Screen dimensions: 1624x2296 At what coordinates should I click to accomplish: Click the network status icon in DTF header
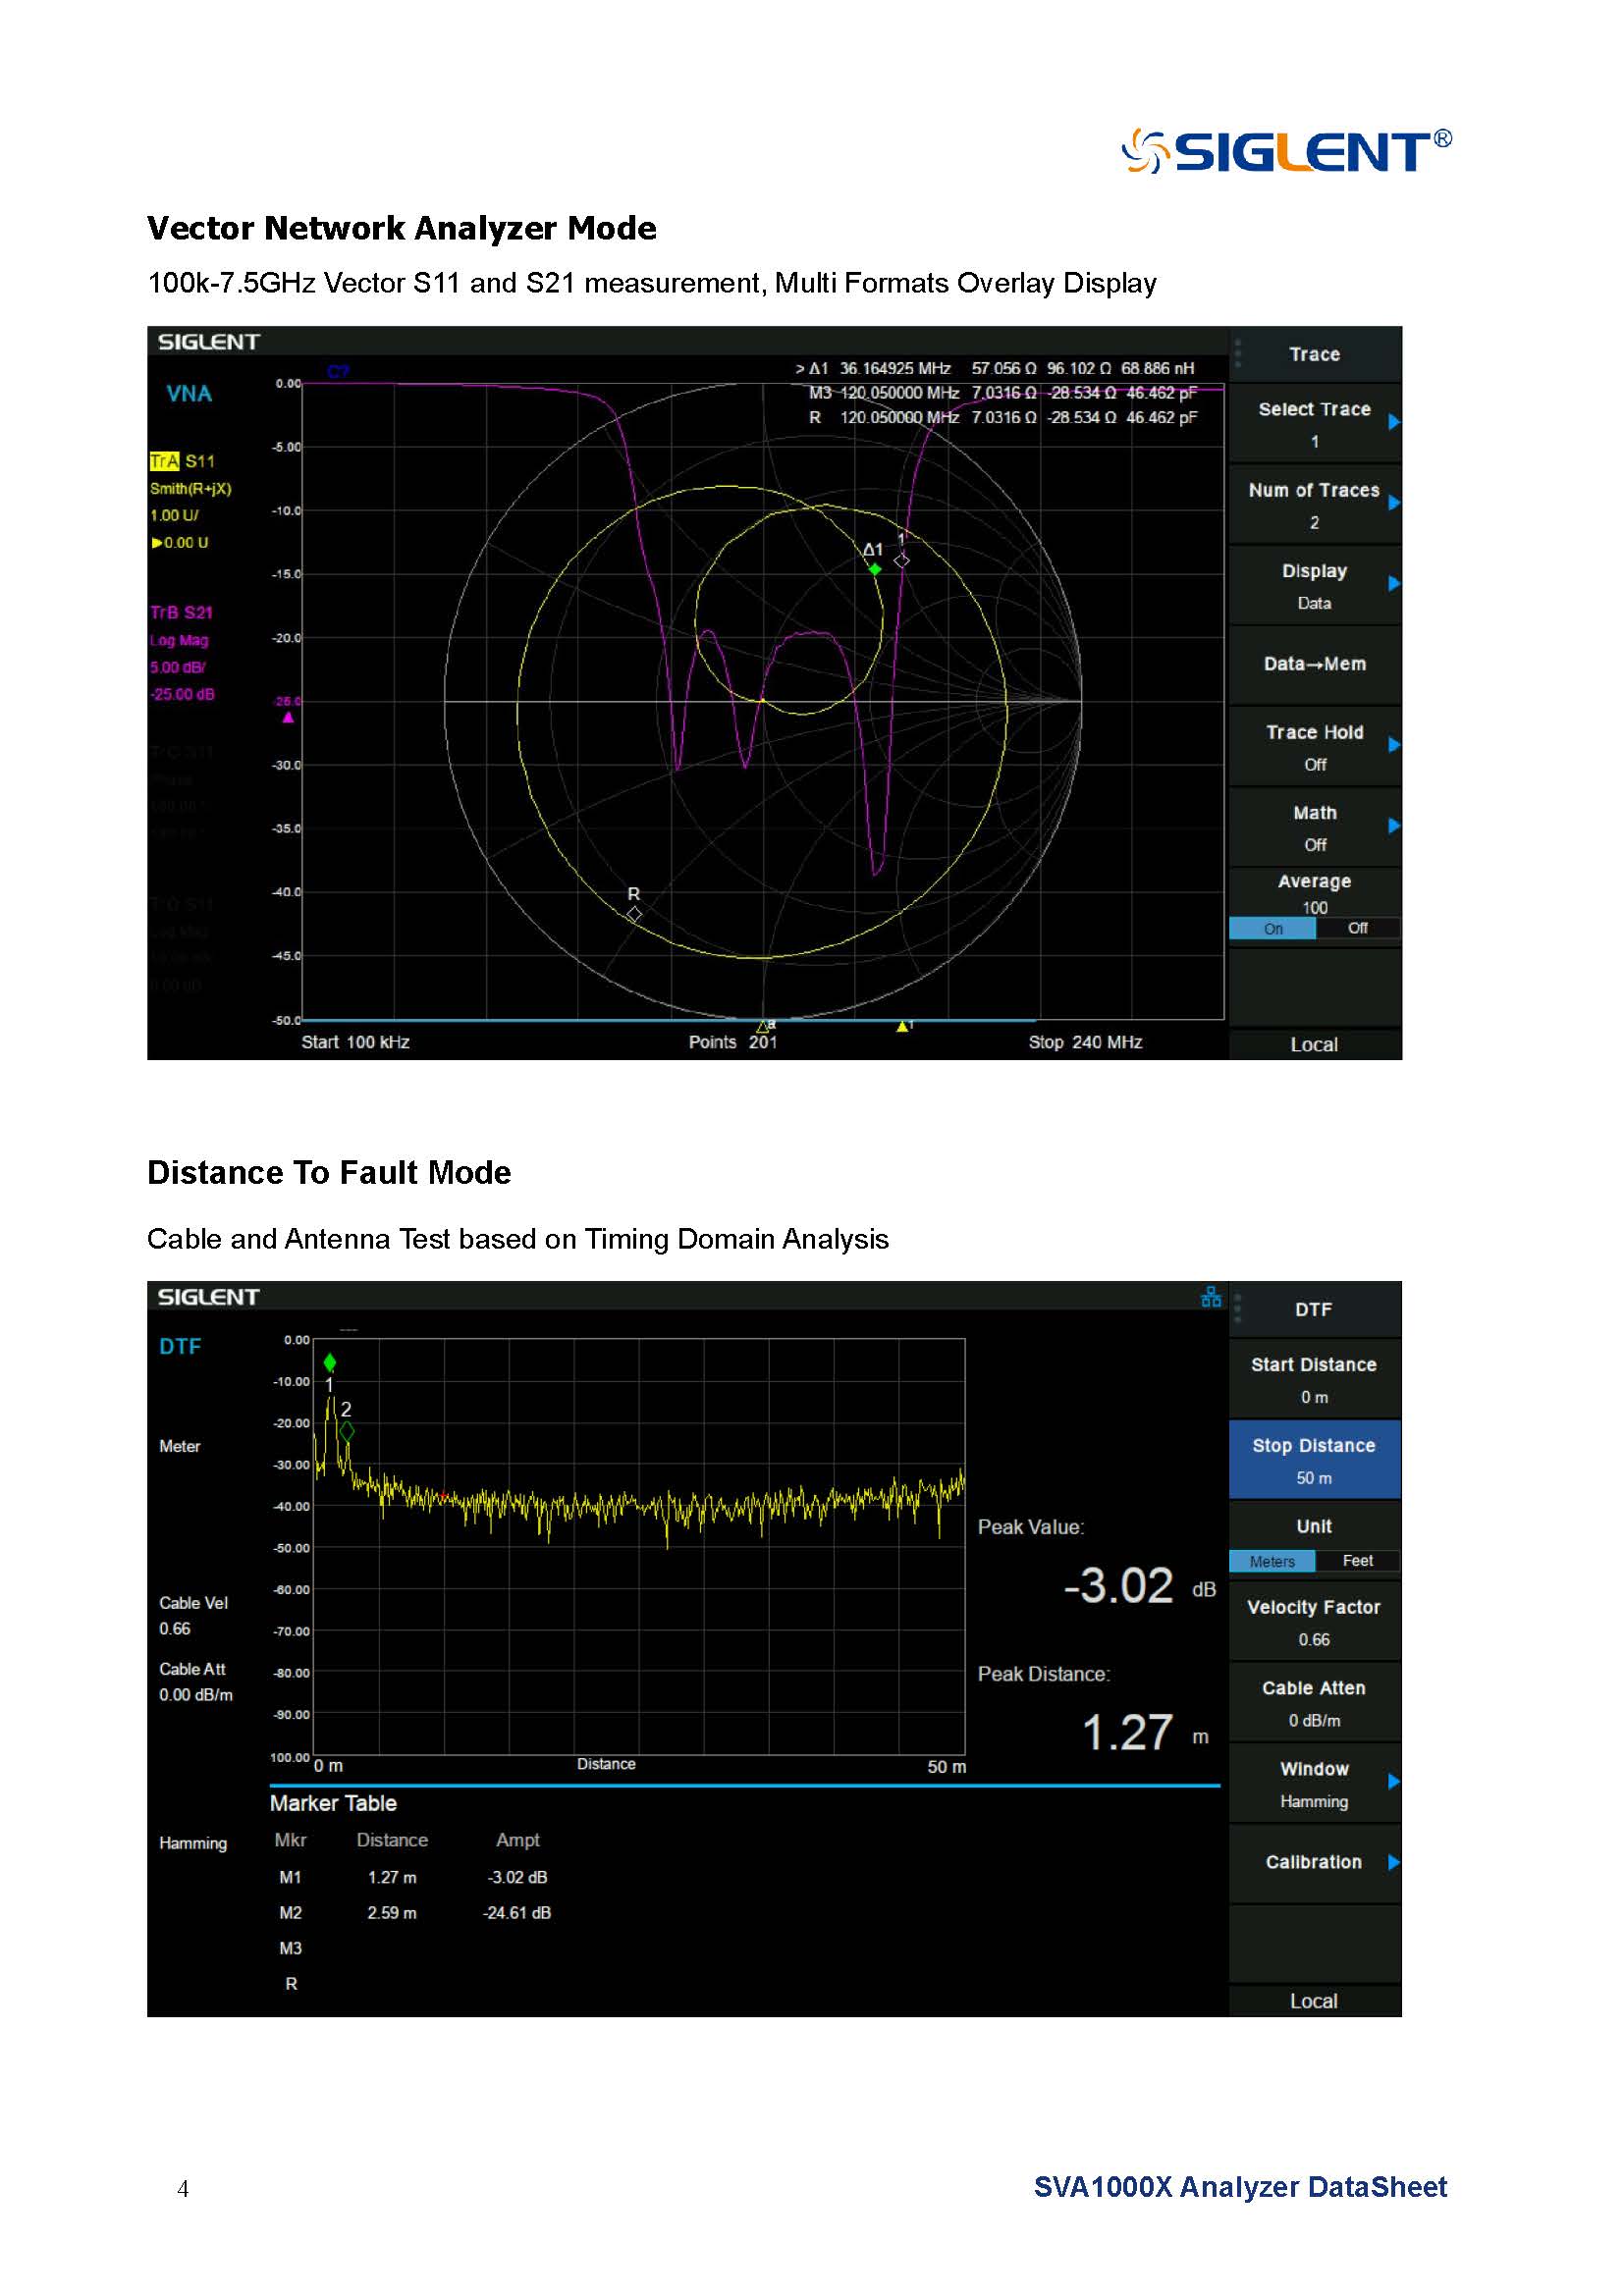[1210, 1297]
